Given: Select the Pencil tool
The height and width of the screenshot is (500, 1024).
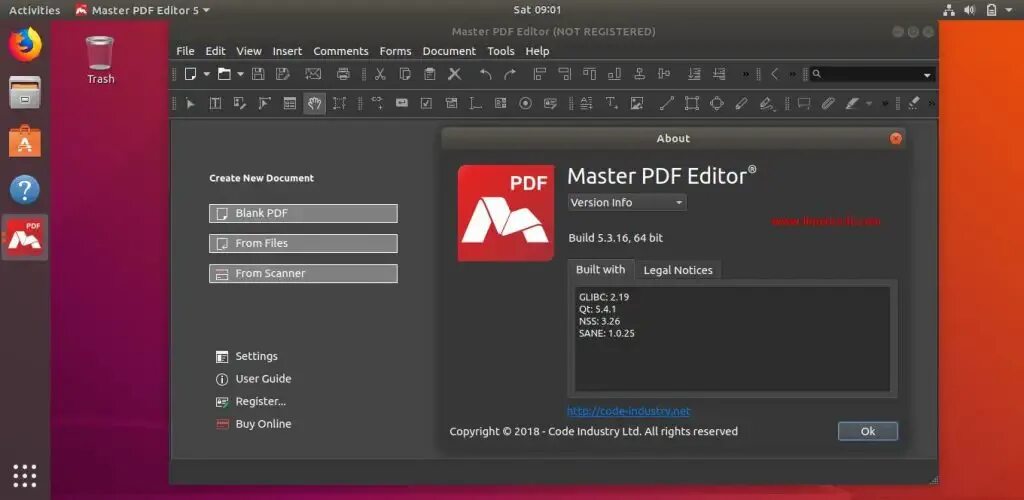Looking at the screenshot, I should tap(741, 103).
